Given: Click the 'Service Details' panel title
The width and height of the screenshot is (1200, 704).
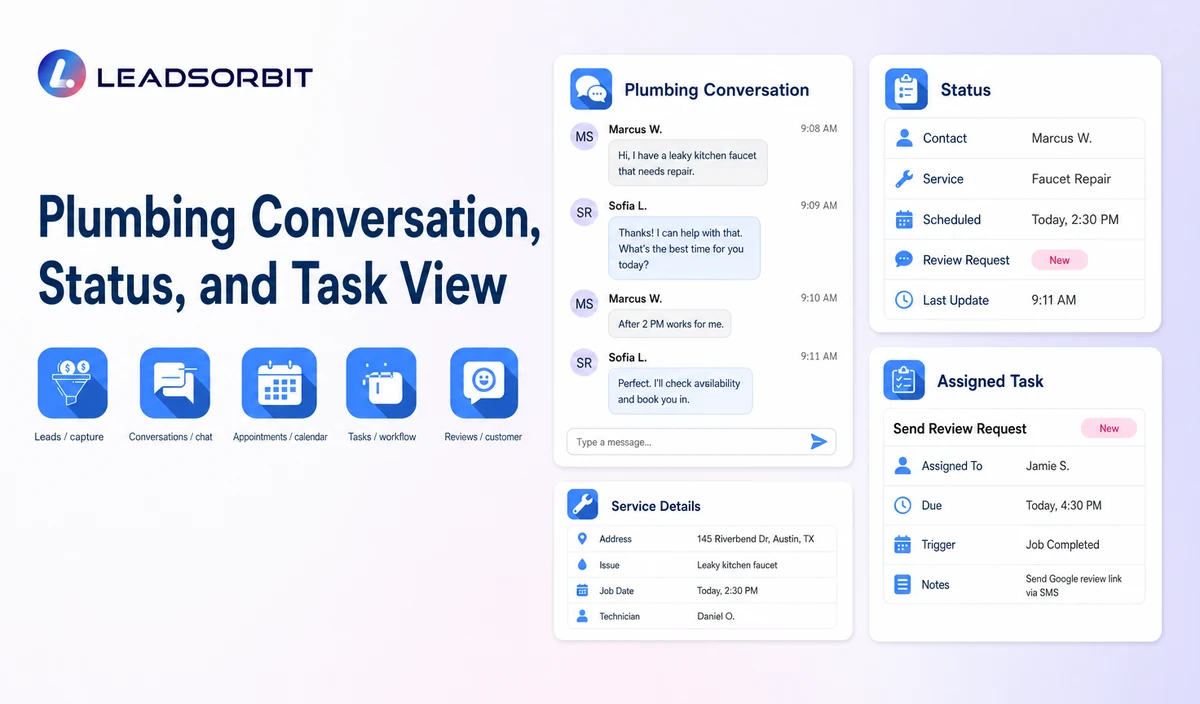Looking at the screenshot, I should [656, 506].
